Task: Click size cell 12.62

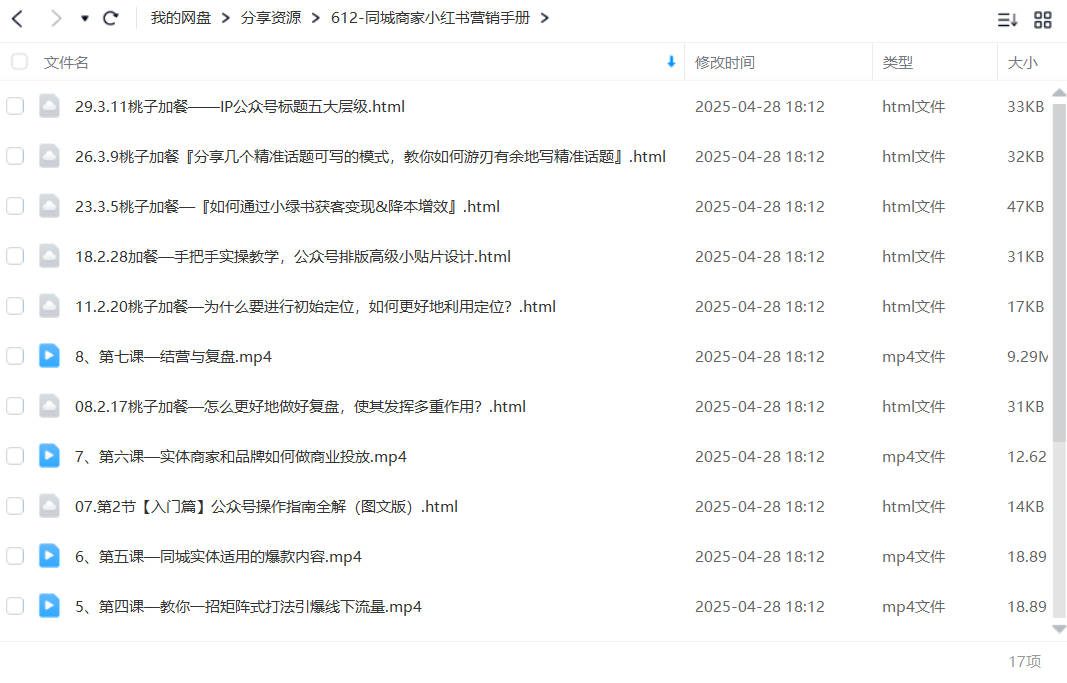Action: (x=1027, y=456)
